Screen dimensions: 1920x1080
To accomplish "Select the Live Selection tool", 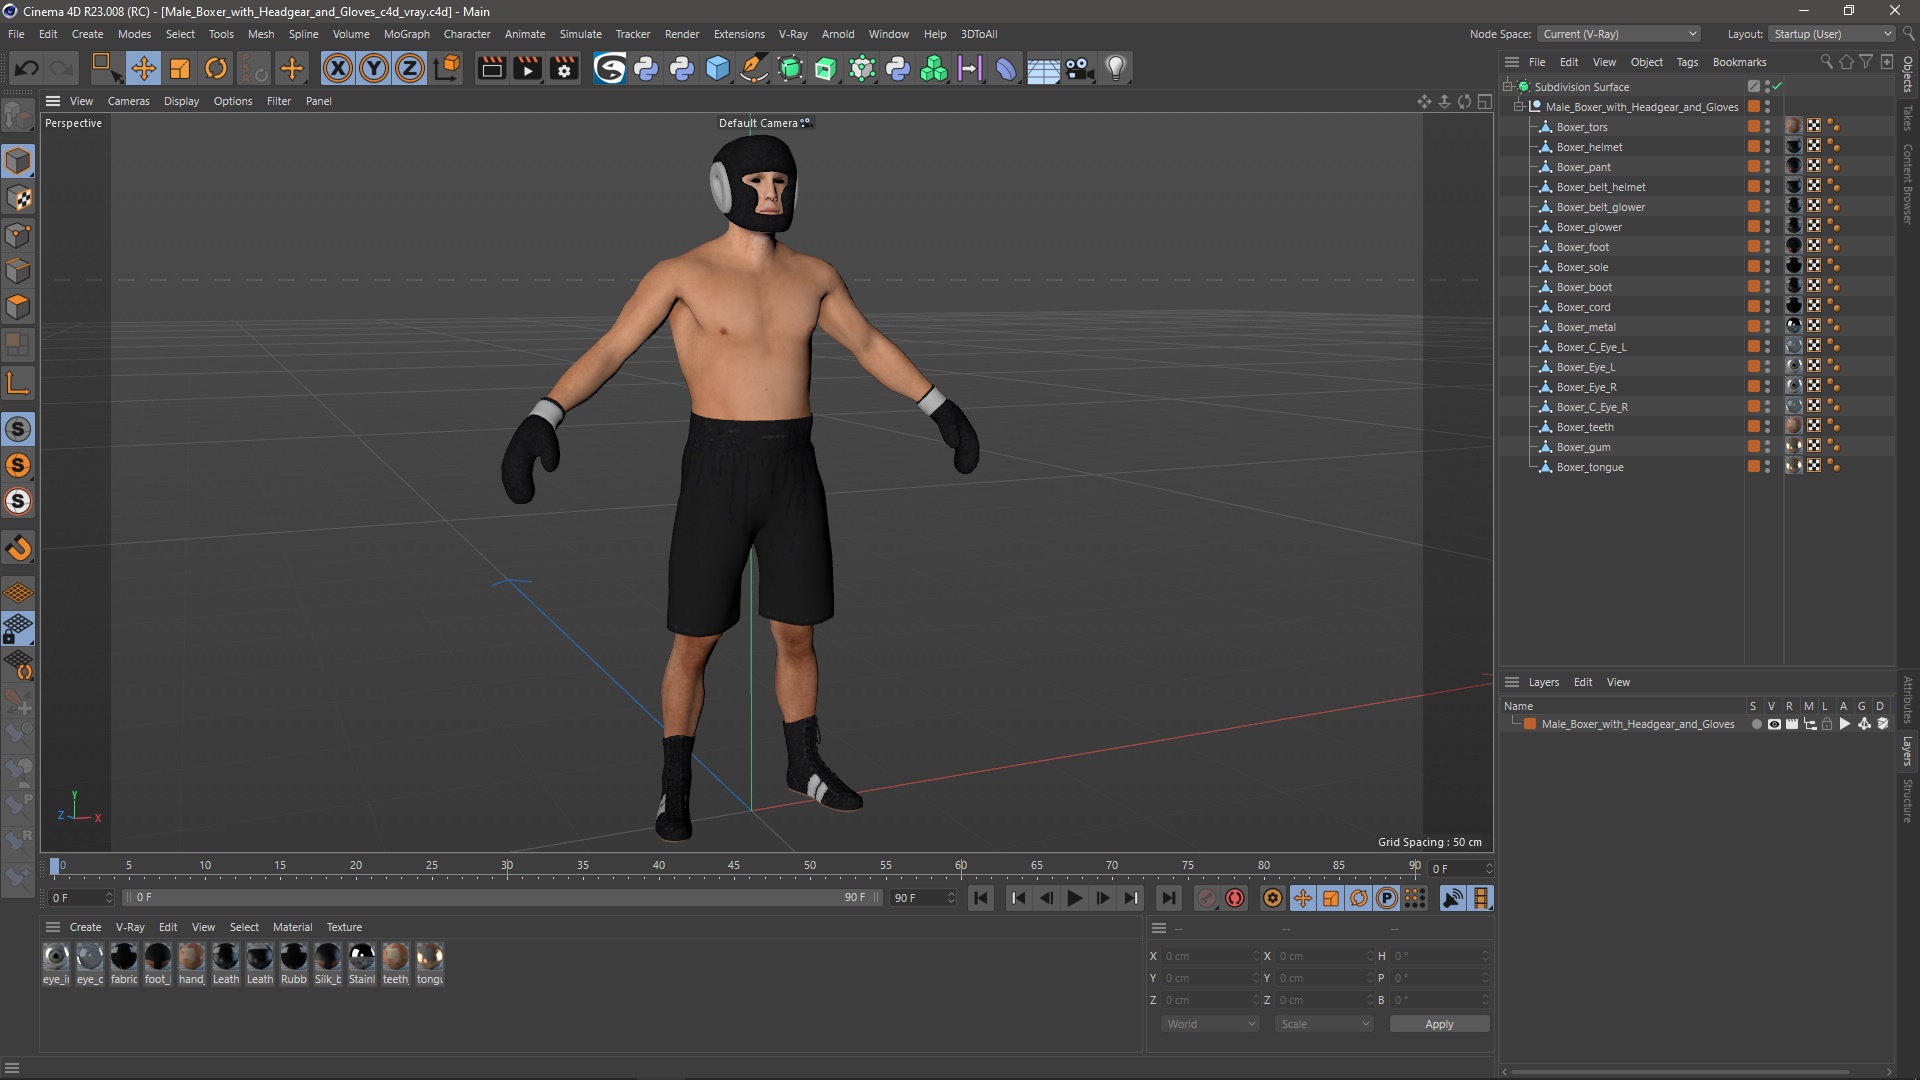I will click(105, 68).
